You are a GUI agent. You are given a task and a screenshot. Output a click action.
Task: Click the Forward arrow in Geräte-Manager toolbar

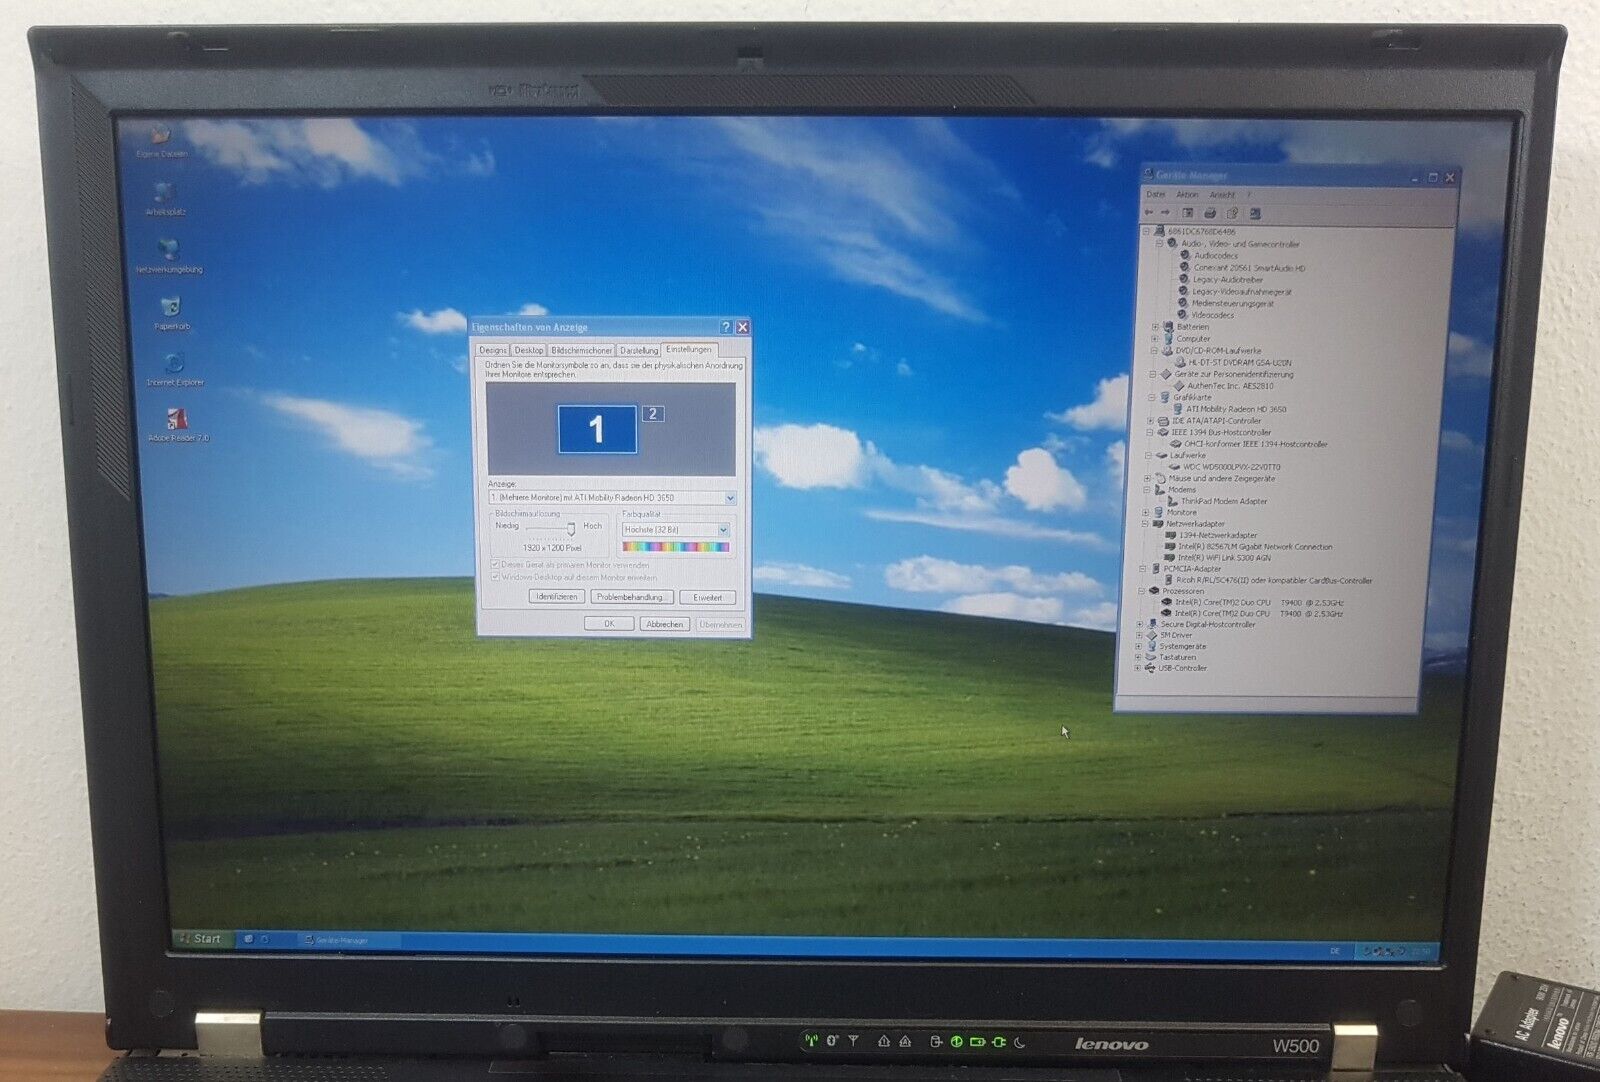(1165, 213)
